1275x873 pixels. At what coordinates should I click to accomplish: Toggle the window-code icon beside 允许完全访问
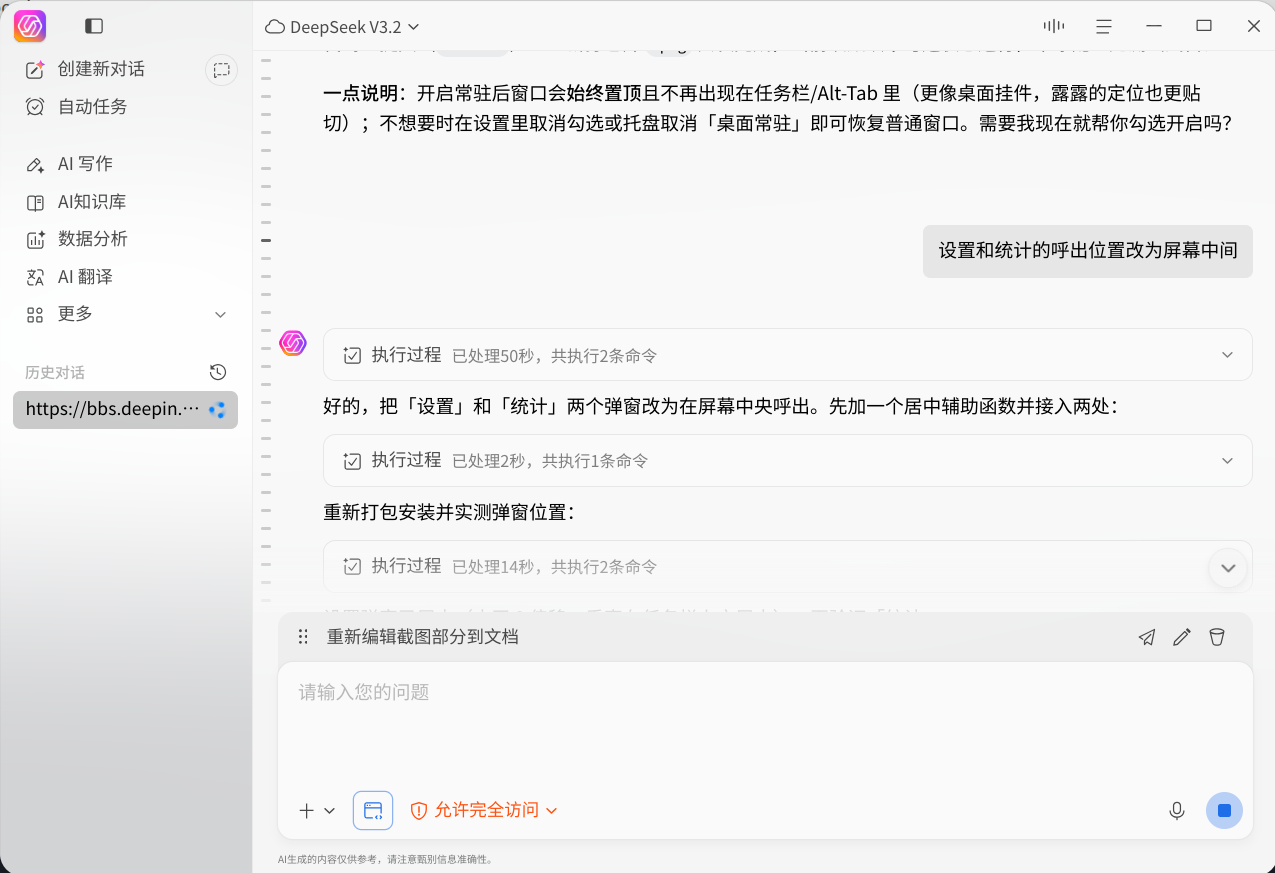point(373,811)
